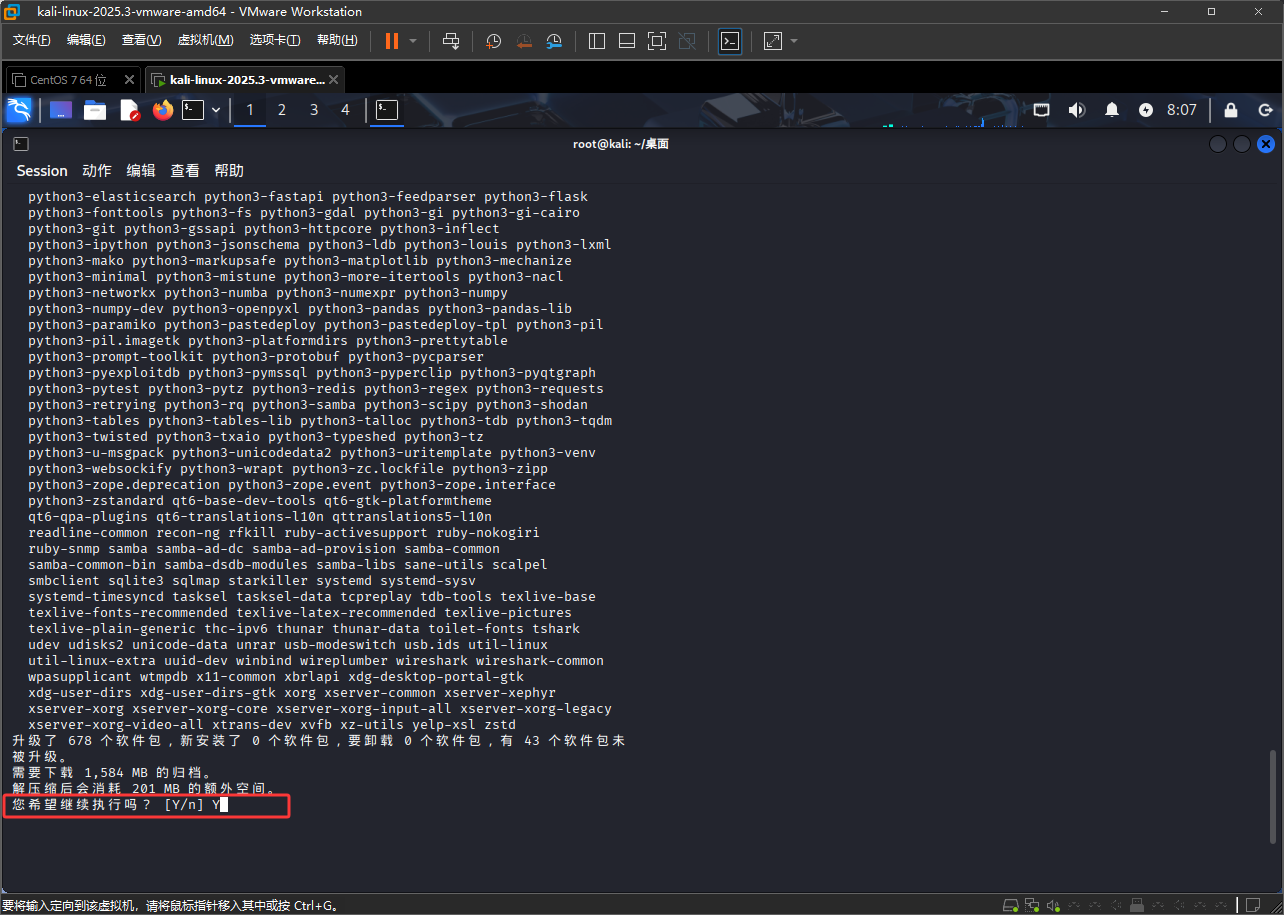Screen dimensions: 1284x915
Task: Take a snapshot of this virtual machine
Action: click(x=494, y=41)
